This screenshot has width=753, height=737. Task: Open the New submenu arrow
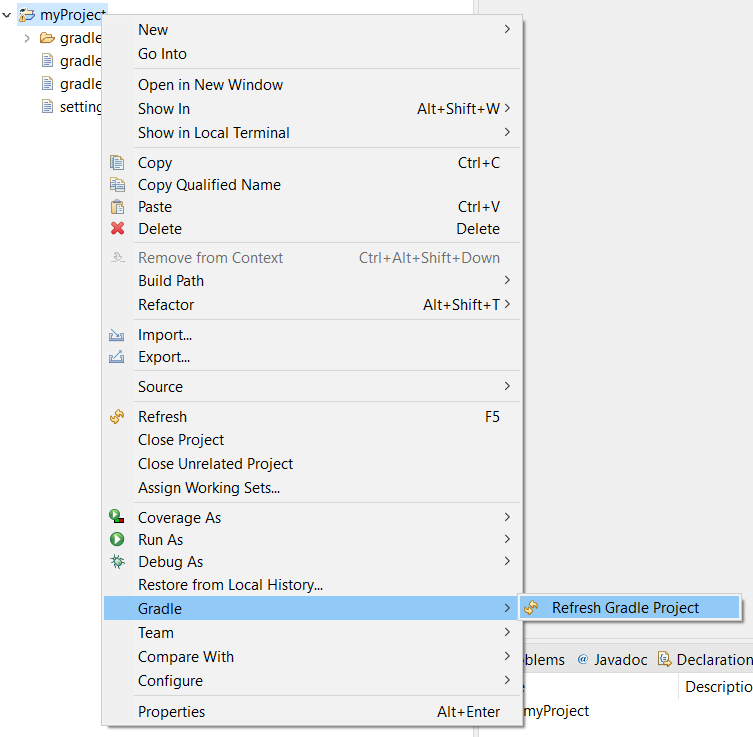point(507,30)
